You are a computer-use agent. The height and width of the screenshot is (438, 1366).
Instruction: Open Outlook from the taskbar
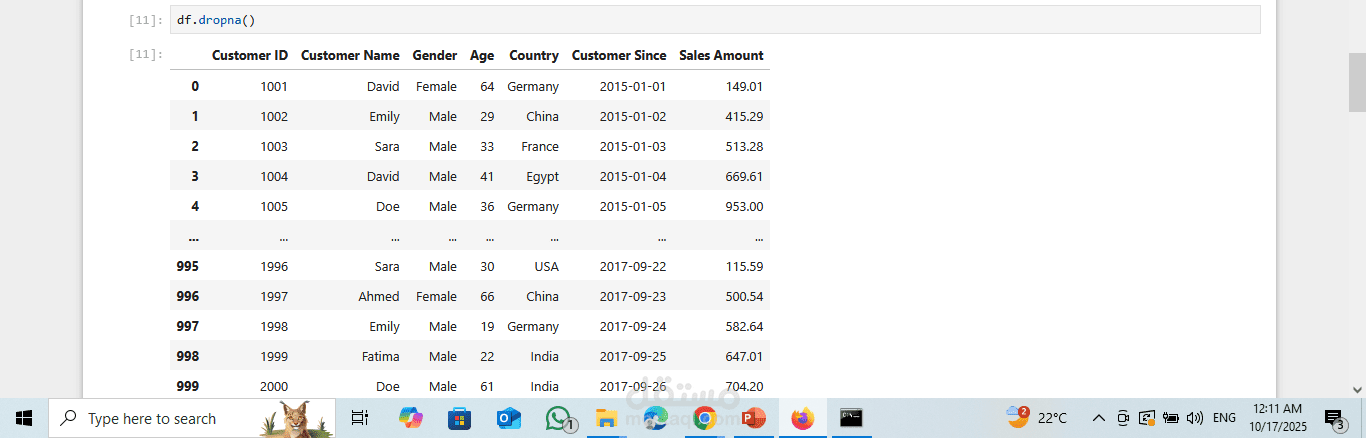pyautogui.click(x=509, y=418)
